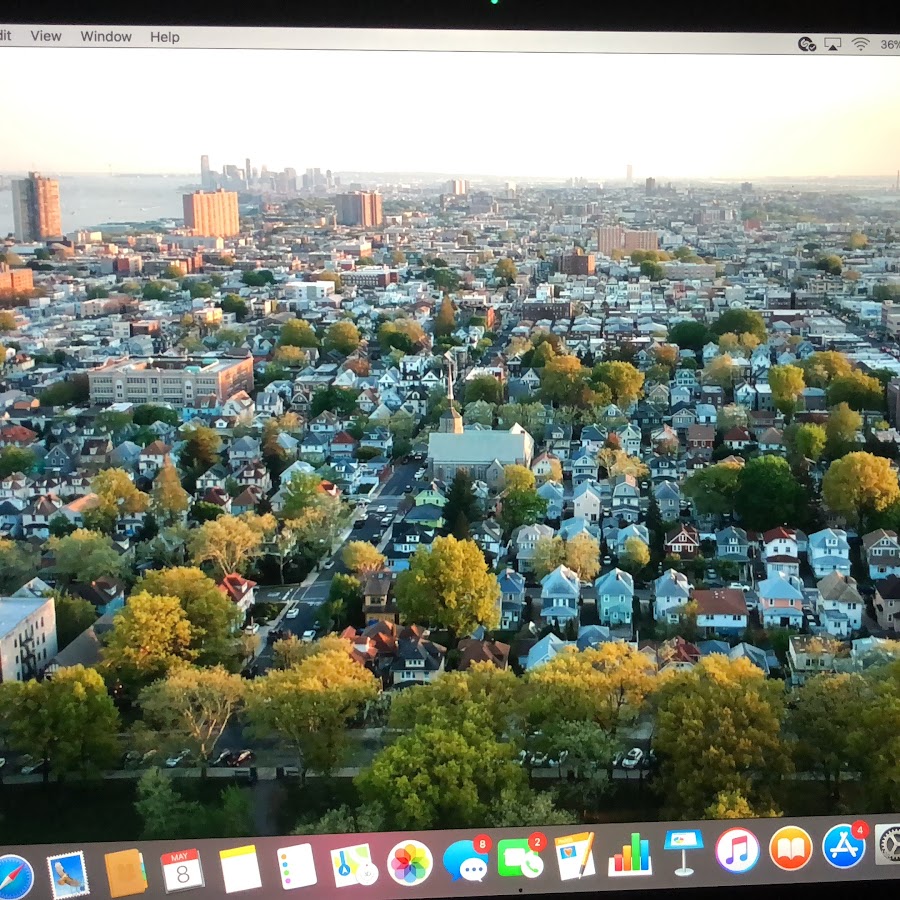900x900 pixels.
Task: Open Messages with 8 unread badge
Action: (466, 859)
